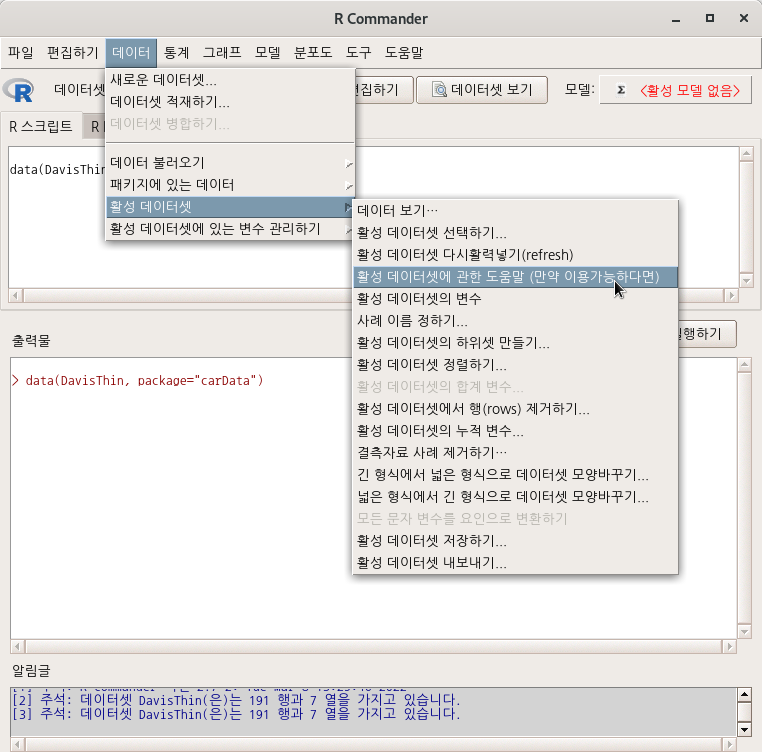Click the partially hidden 편집하기 dataset button

click(x=384, y=90)
